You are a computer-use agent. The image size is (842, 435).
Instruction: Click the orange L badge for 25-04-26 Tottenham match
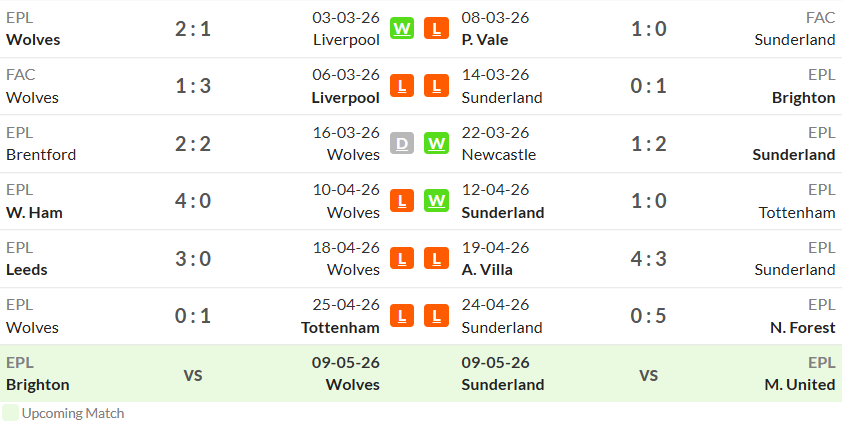pyautogui.click(x=402, y=316)
